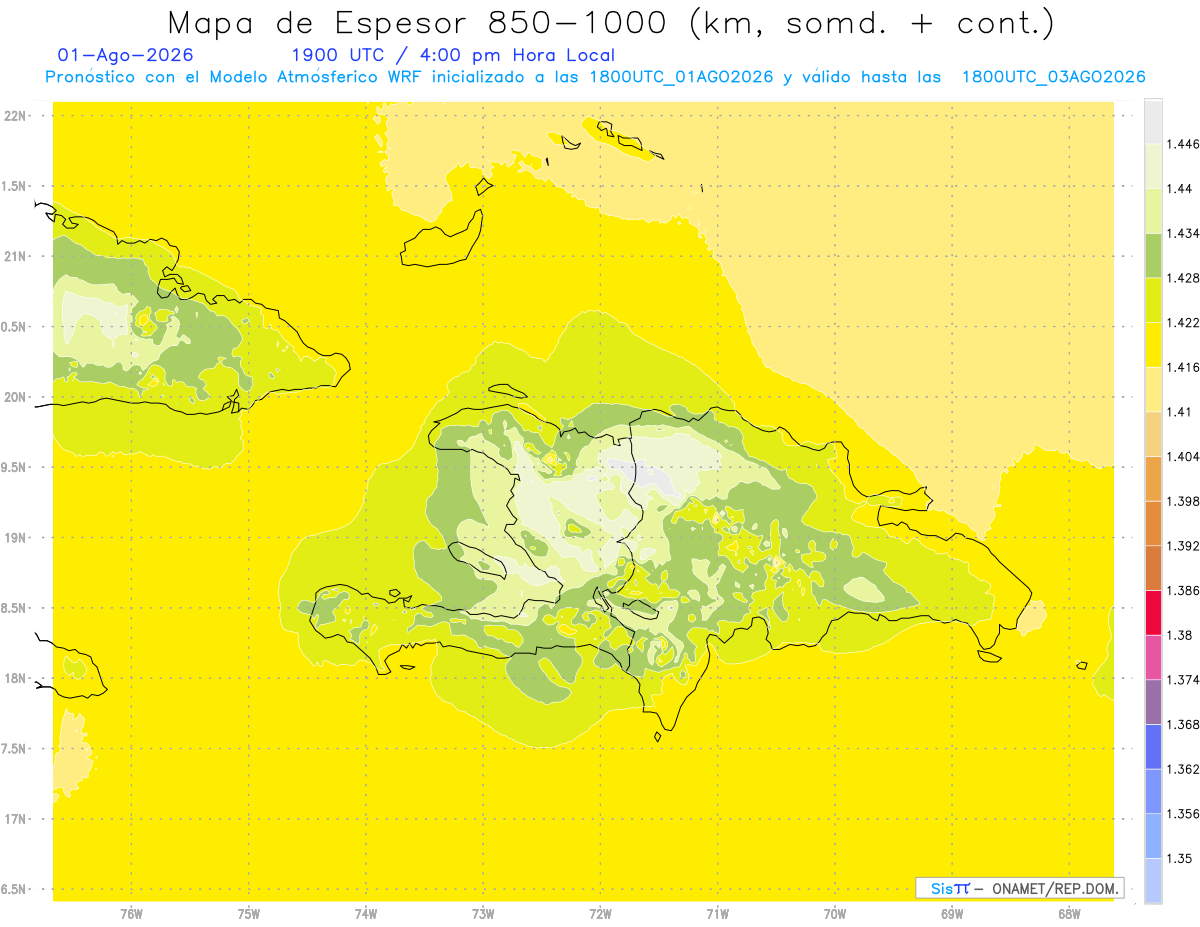The width and height of the screenshot is (1200, 927).
Task: Click the 1.368 colorbar value
Action: pos(1183,724)
